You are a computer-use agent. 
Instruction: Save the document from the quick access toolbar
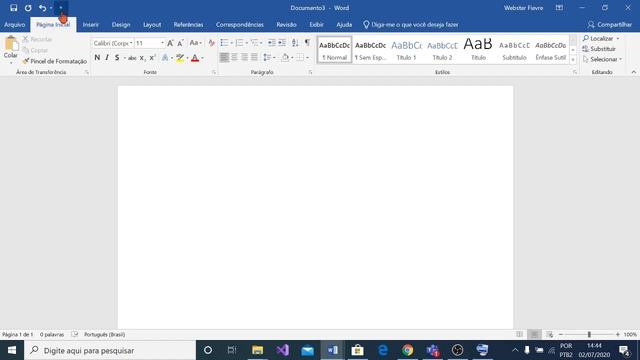(x=13, y=8)
